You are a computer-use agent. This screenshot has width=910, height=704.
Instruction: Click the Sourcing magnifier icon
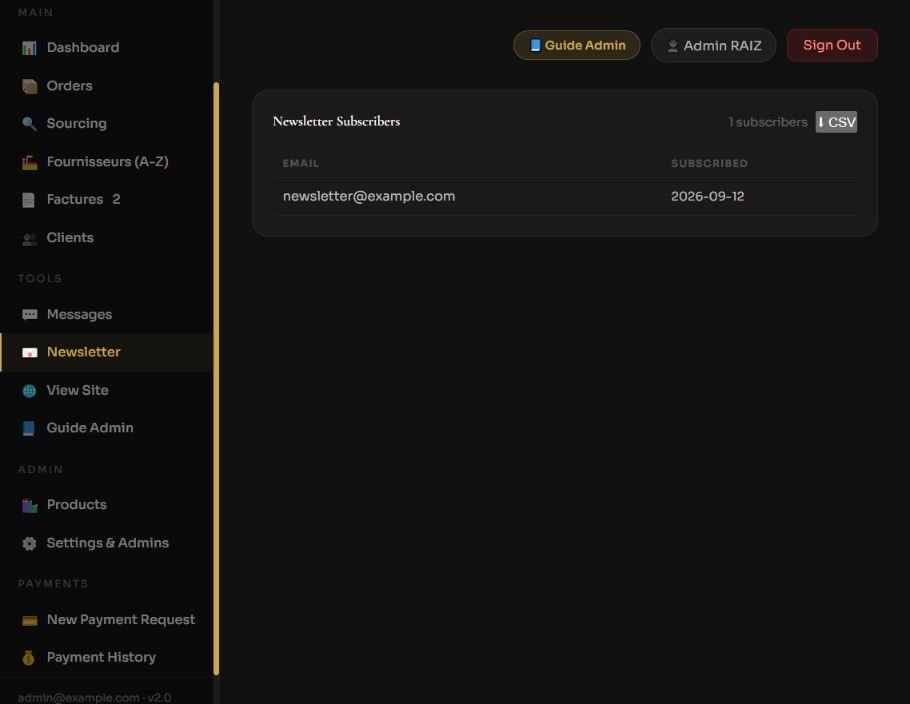(x=29, y=124)
